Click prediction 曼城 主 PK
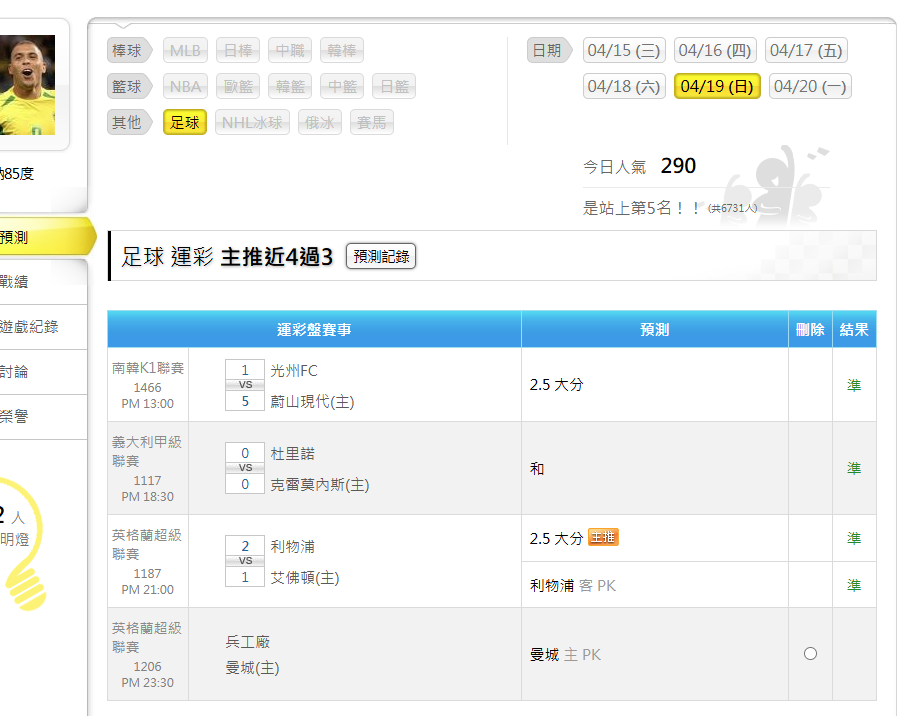 coord(565,655)
